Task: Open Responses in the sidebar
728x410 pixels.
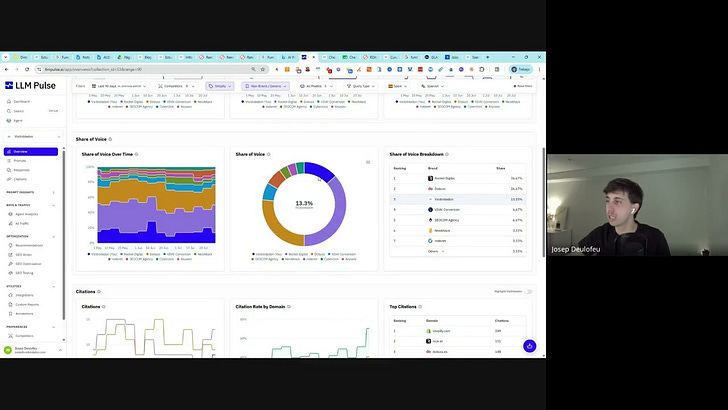Action: [19, 170]
